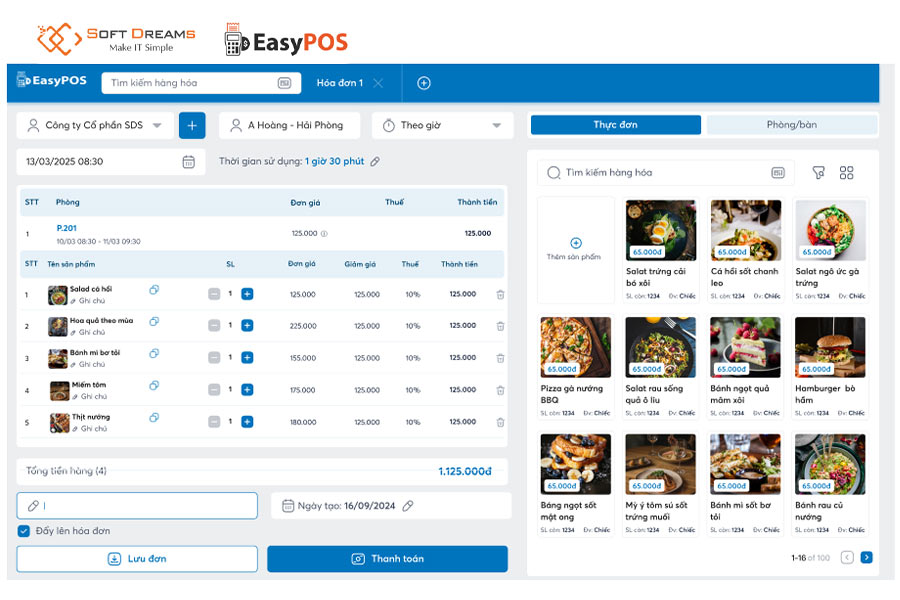Select the Mỳ ý tôm sú sốt trứng muối dish
900x600 pixels.
[x=661, y=484]
